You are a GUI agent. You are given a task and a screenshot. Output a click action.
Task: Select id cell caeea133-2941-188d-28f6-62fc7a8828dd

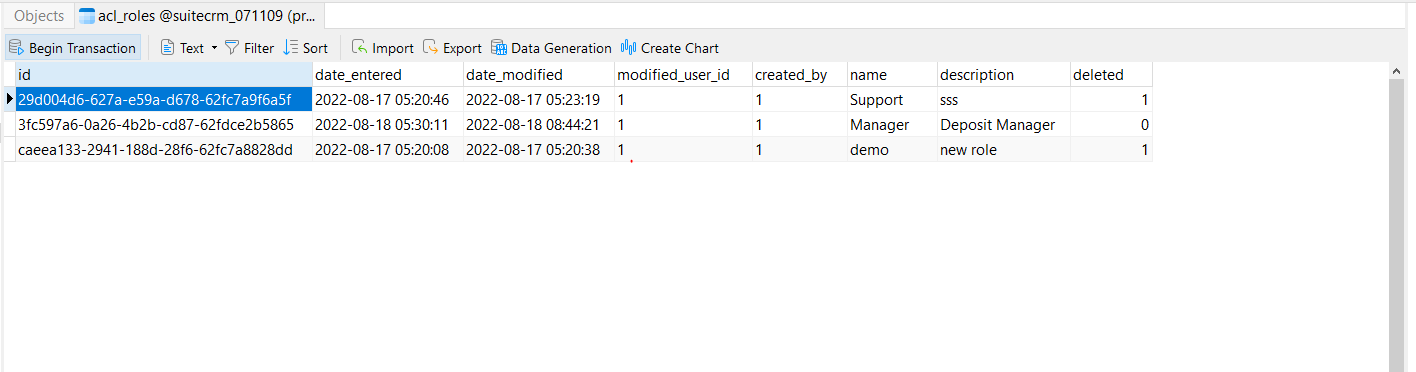[x=164, y=150]
